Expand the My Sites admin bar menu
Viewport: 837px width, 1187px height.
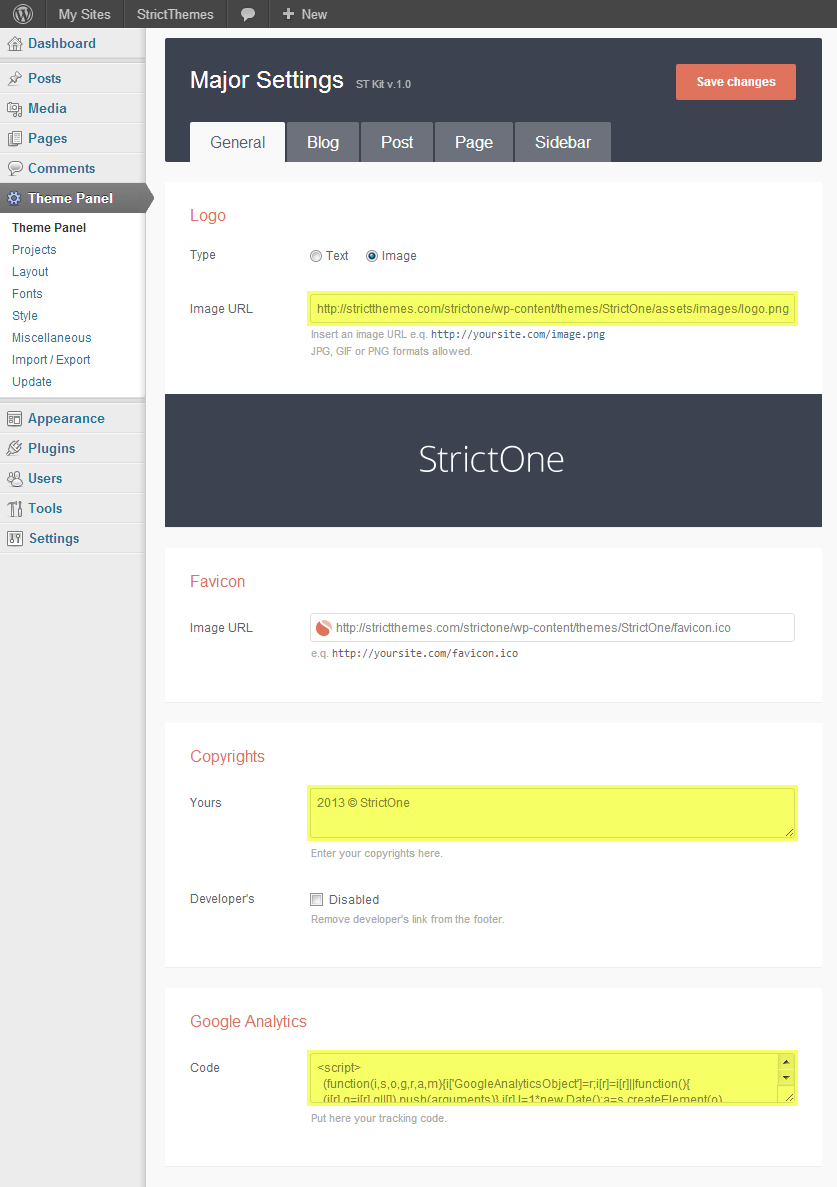pyautogui.click(x=84, y=14)
